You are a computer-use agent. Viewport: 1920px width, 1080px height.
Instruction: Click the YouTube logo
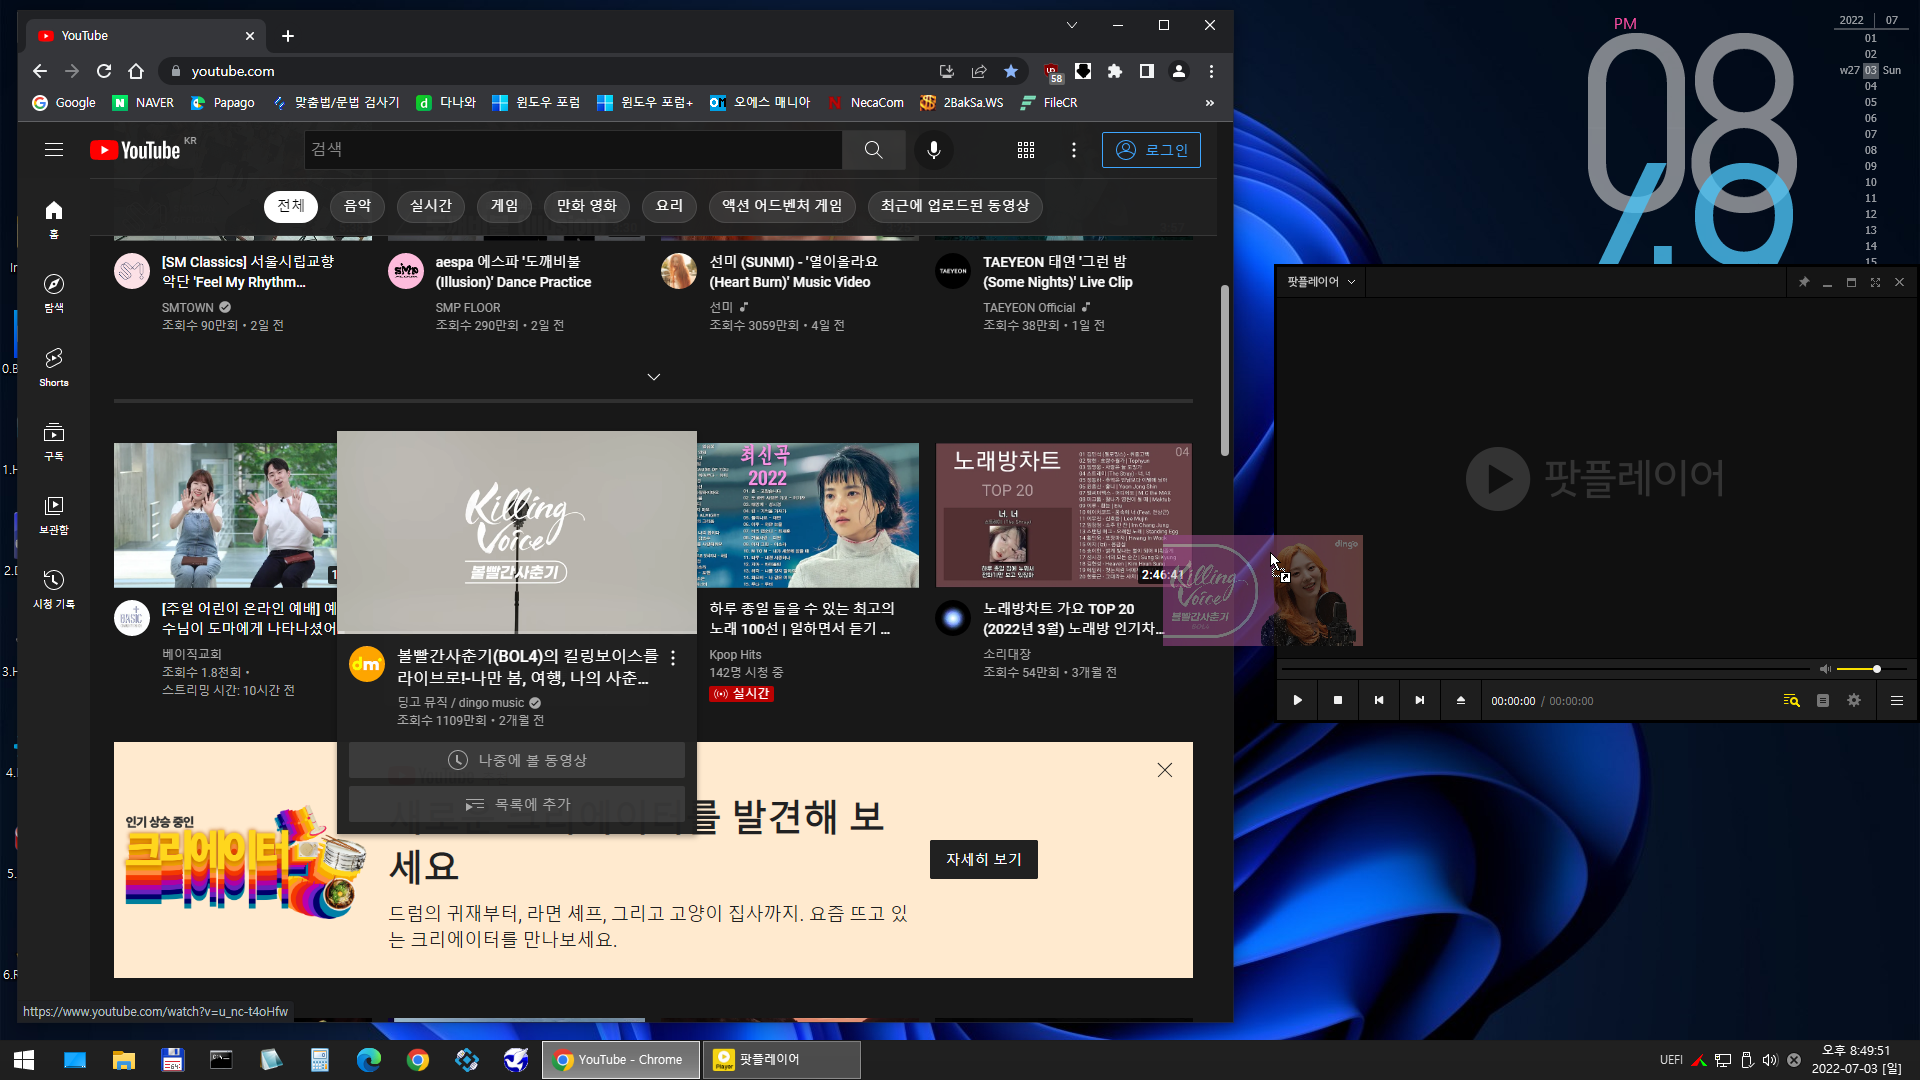tap(136, 150)
